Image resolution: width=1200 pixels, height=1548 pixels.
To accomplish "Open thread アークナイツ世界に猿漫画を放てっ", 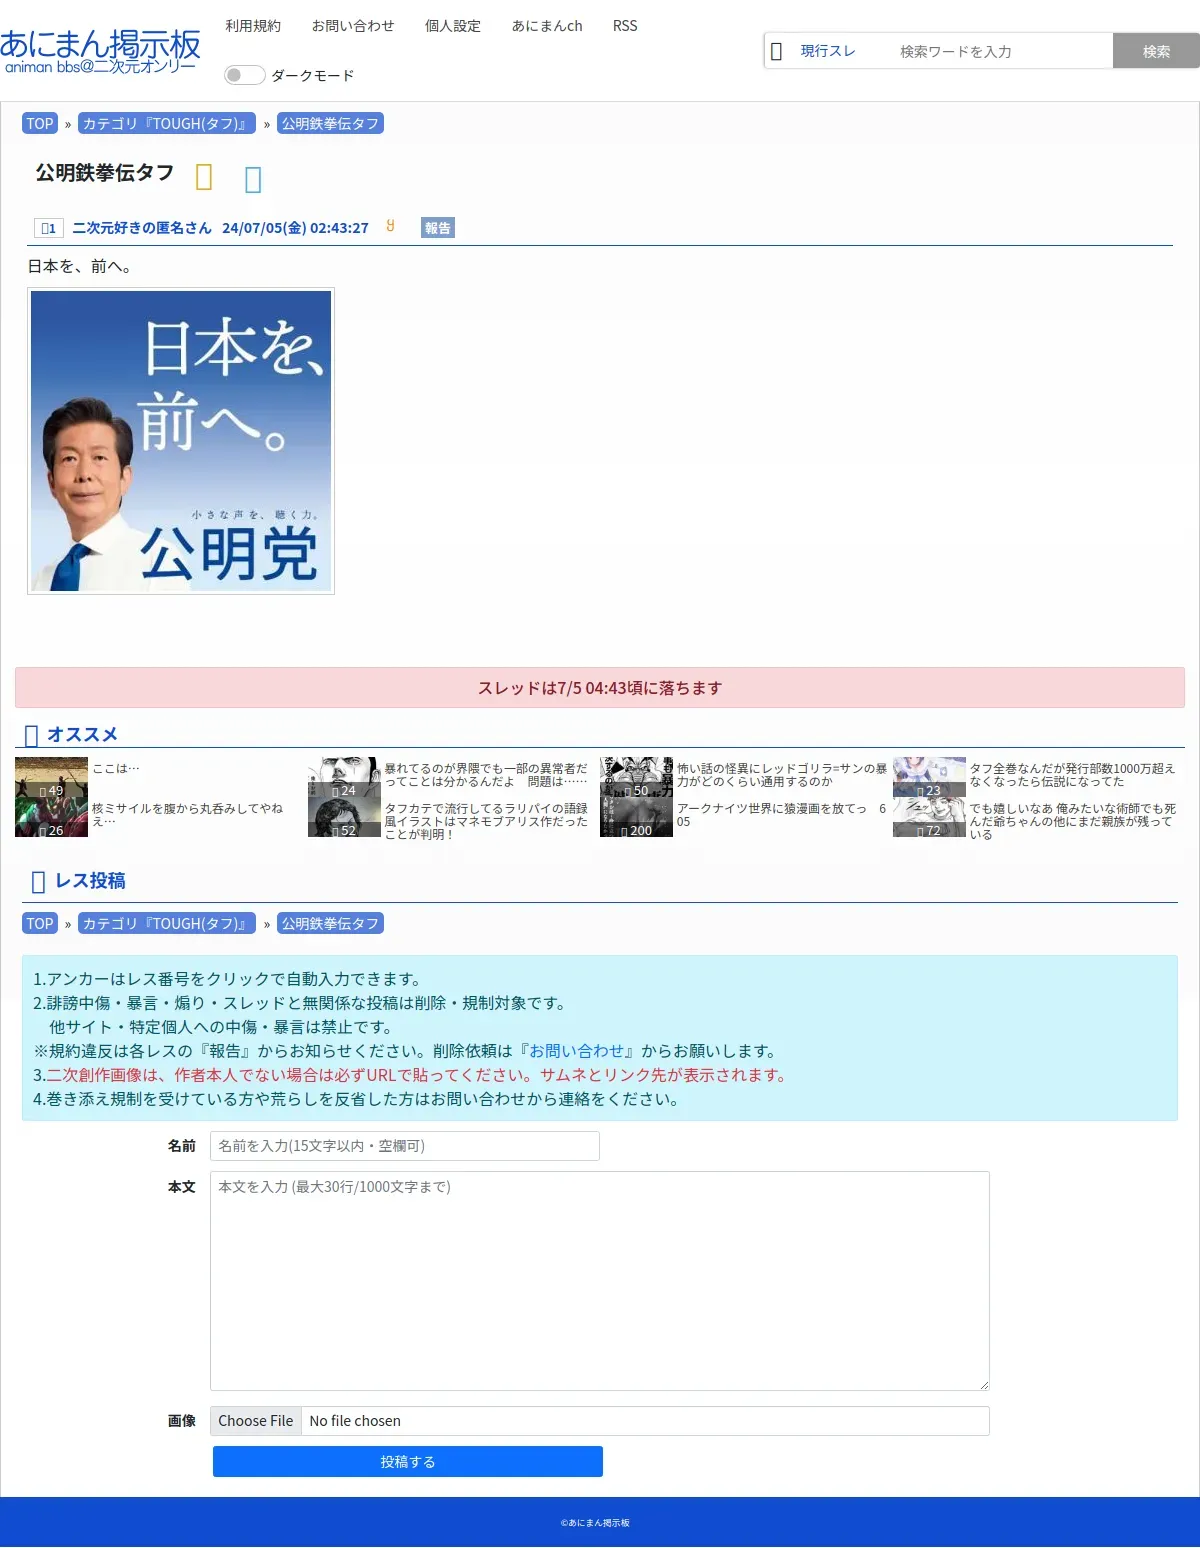I will click(x=781, y=814).
